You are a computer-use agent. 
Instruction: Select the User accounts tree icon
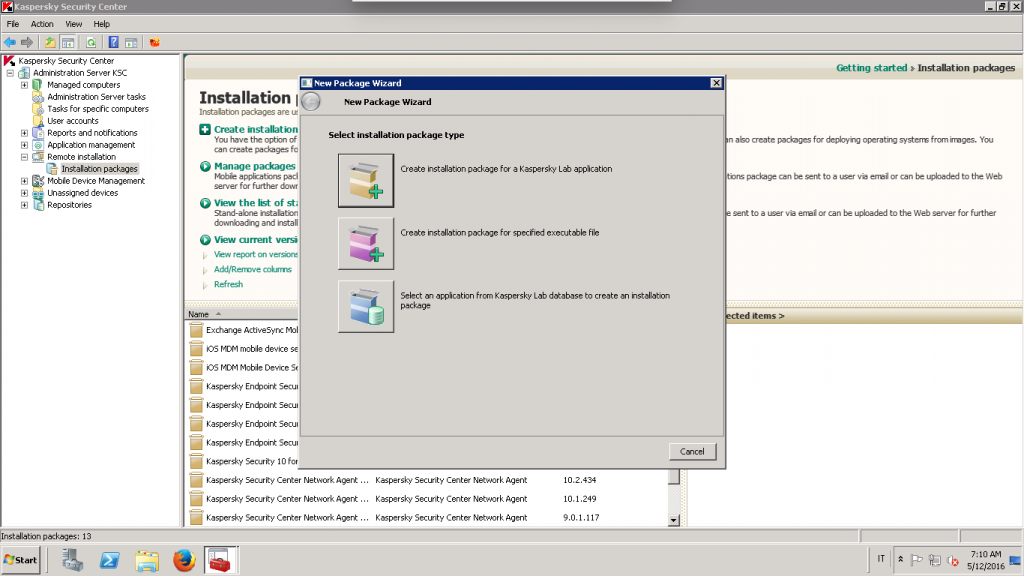coord(38,121)
